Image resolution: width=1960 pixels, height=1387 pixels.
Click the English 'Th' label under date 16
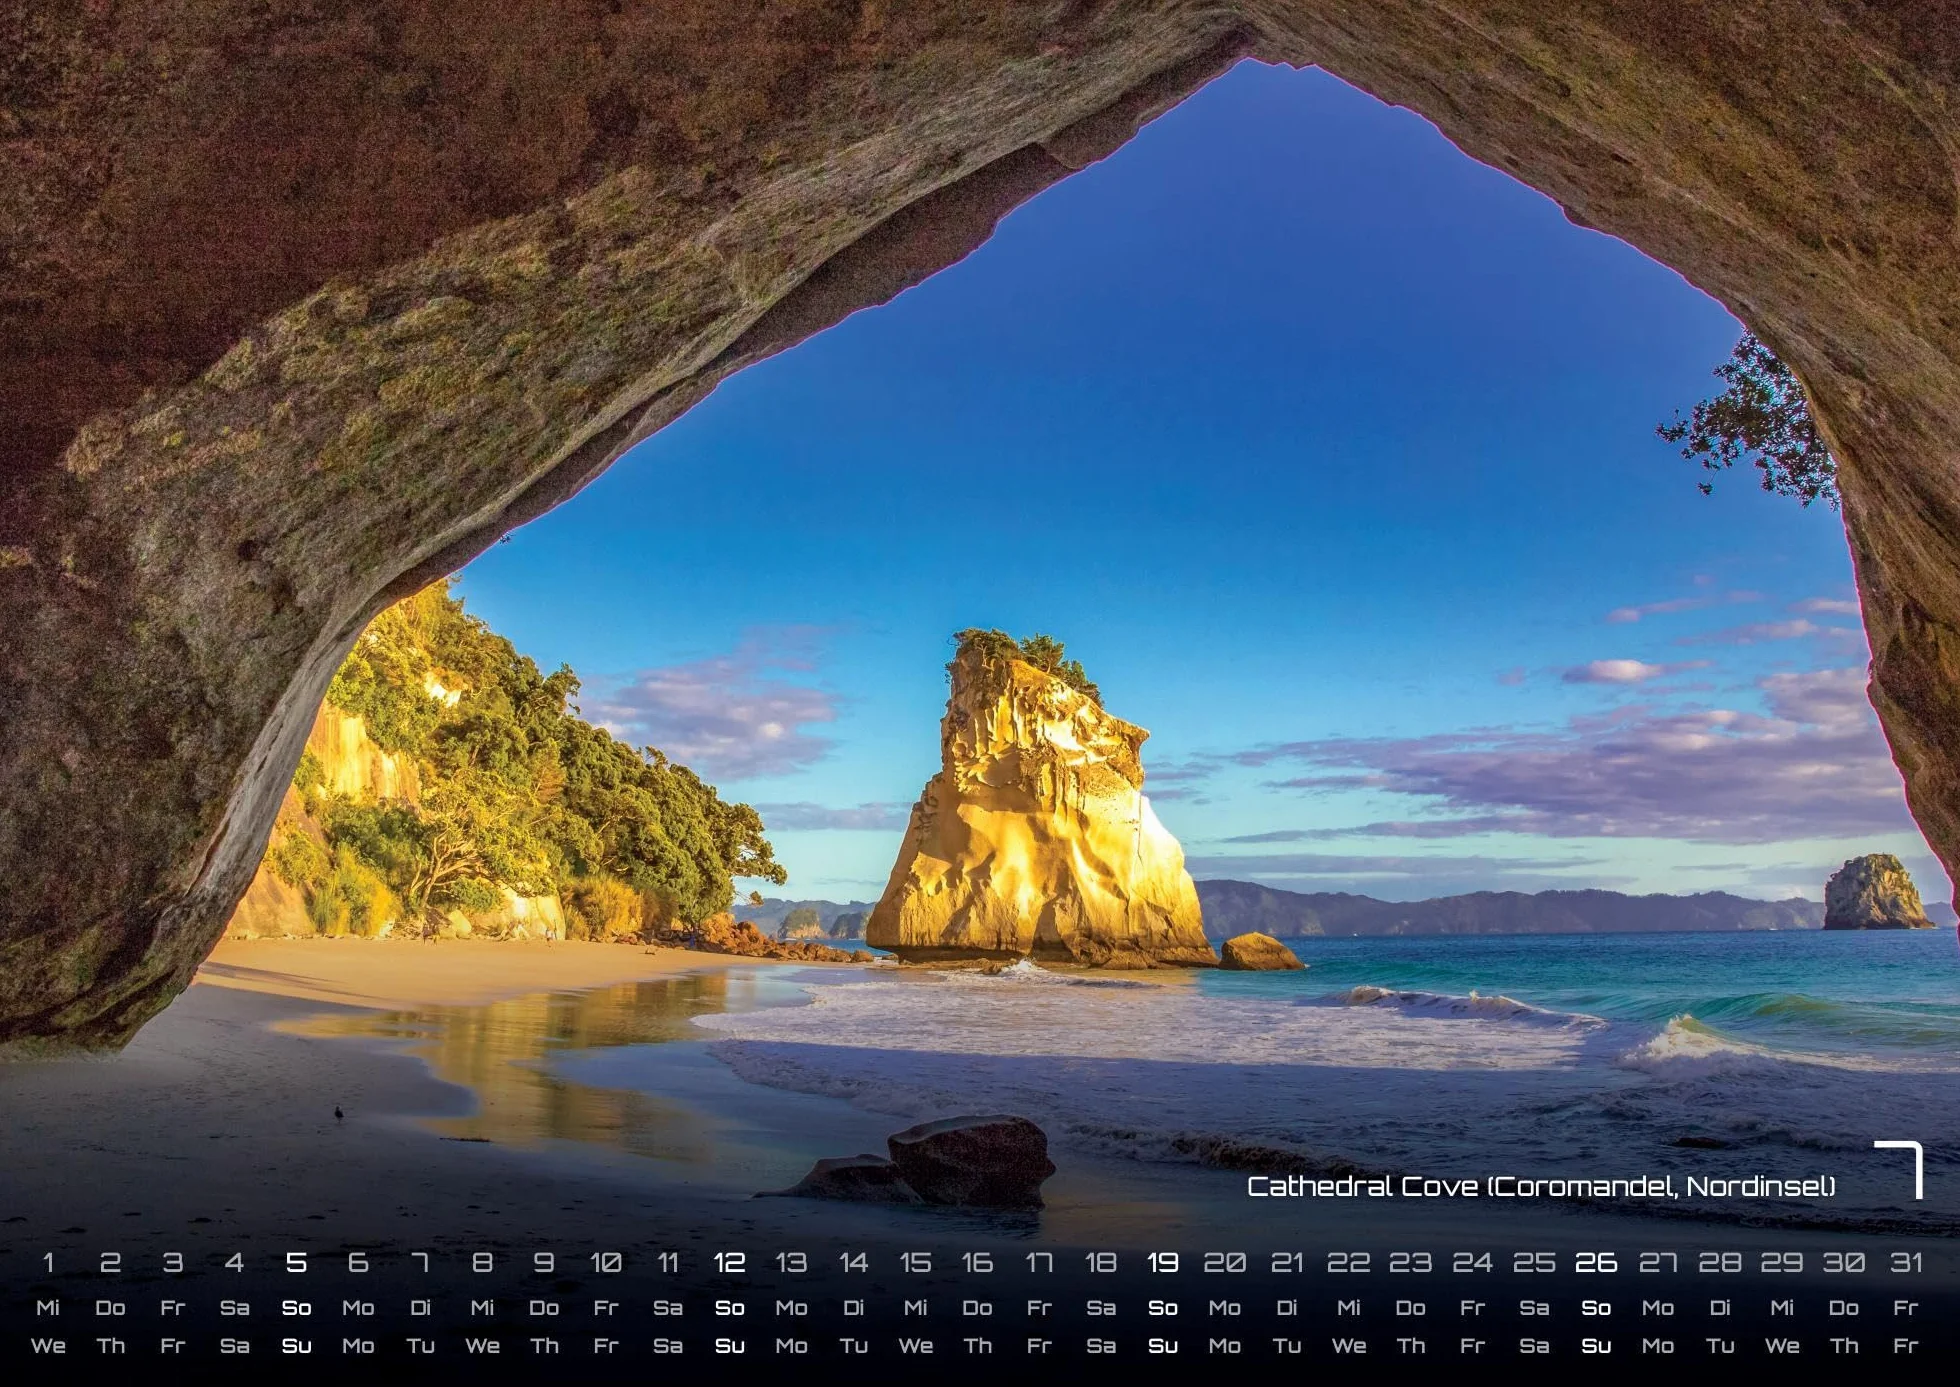[x=977, y=1346]
